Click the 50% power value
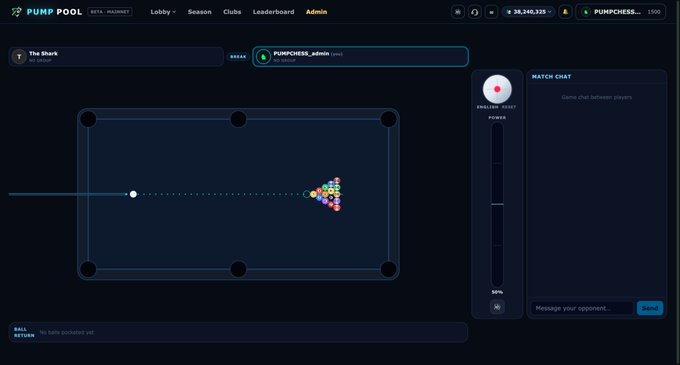The image size is (680, 365). coord(497,292)
